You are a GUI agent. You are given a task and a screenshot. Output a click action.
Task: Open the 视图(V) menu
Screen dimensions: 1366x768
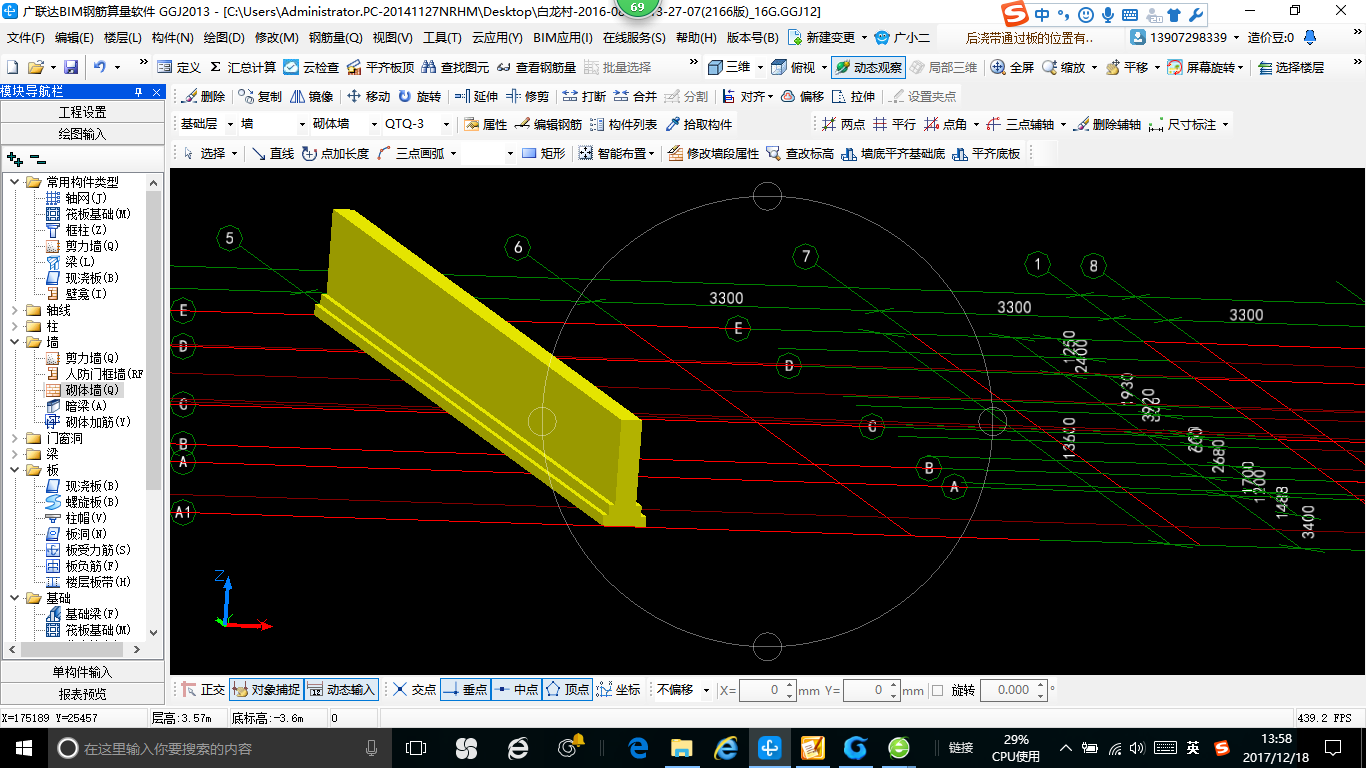392,37
